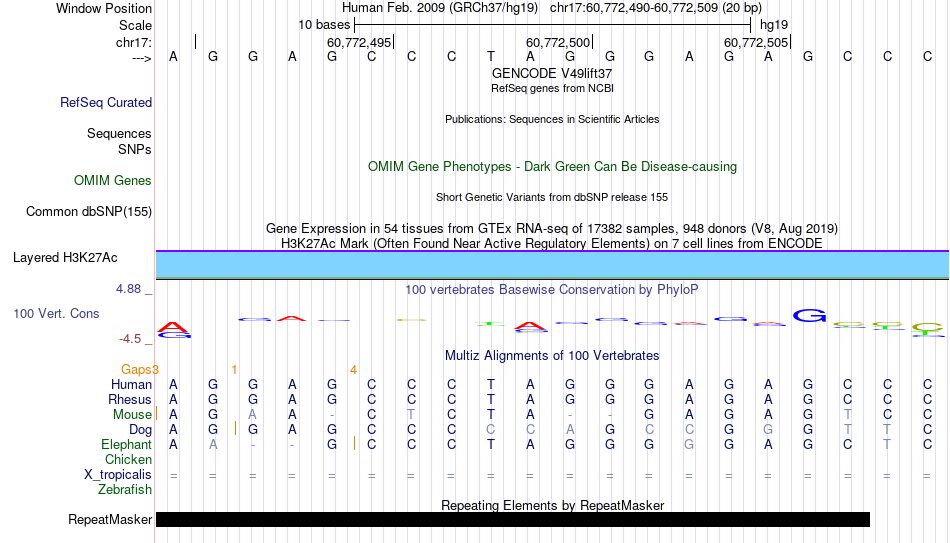Click the Mouse species row label
950x543 pixels.
132,415
